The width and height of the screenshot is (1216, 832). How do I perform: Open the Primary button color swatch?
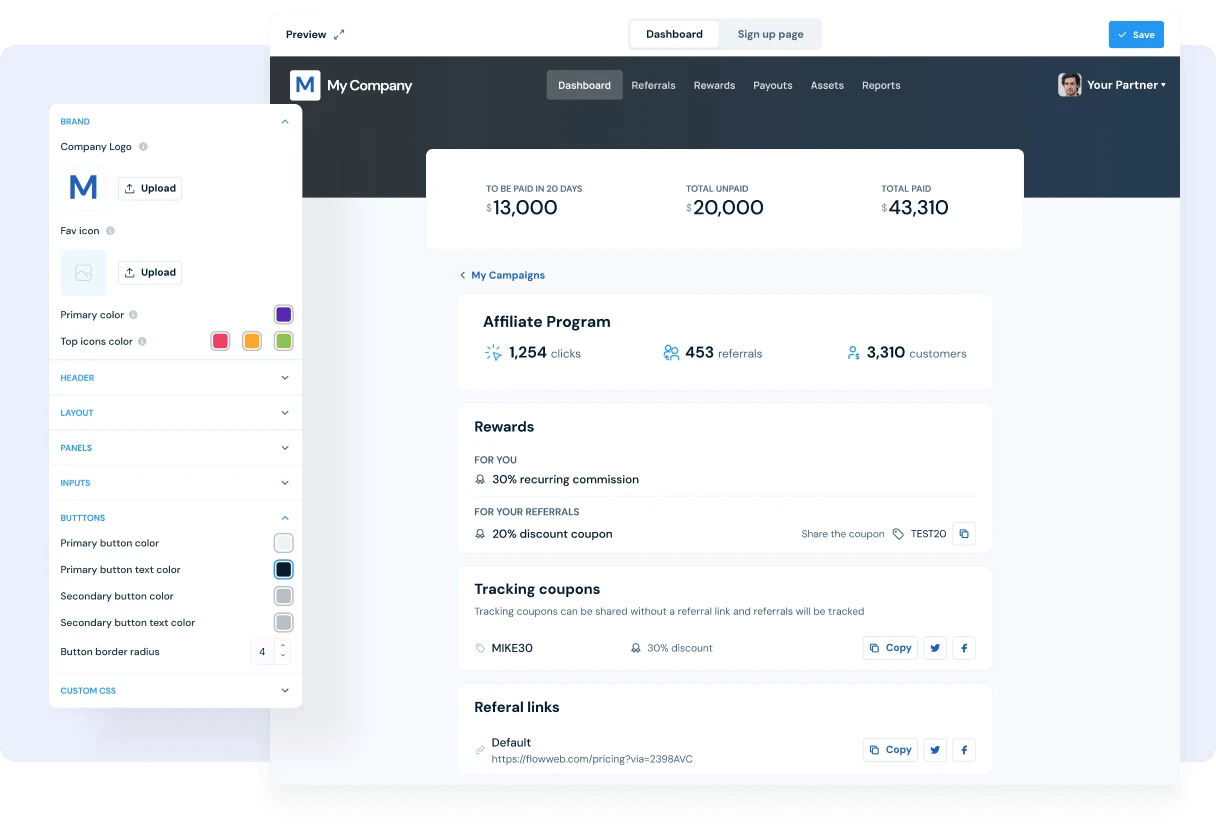pyautogui.click(x=284, y=543)
